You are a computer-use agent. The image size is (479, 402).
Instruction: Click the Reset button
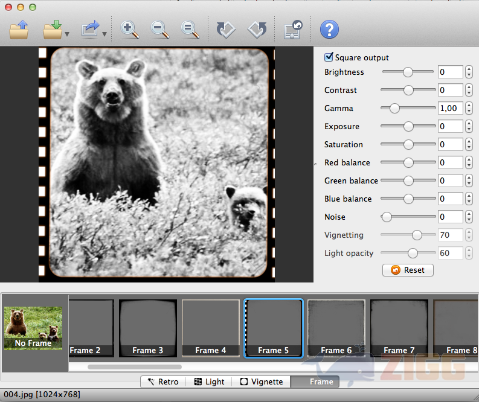[408, 270]
